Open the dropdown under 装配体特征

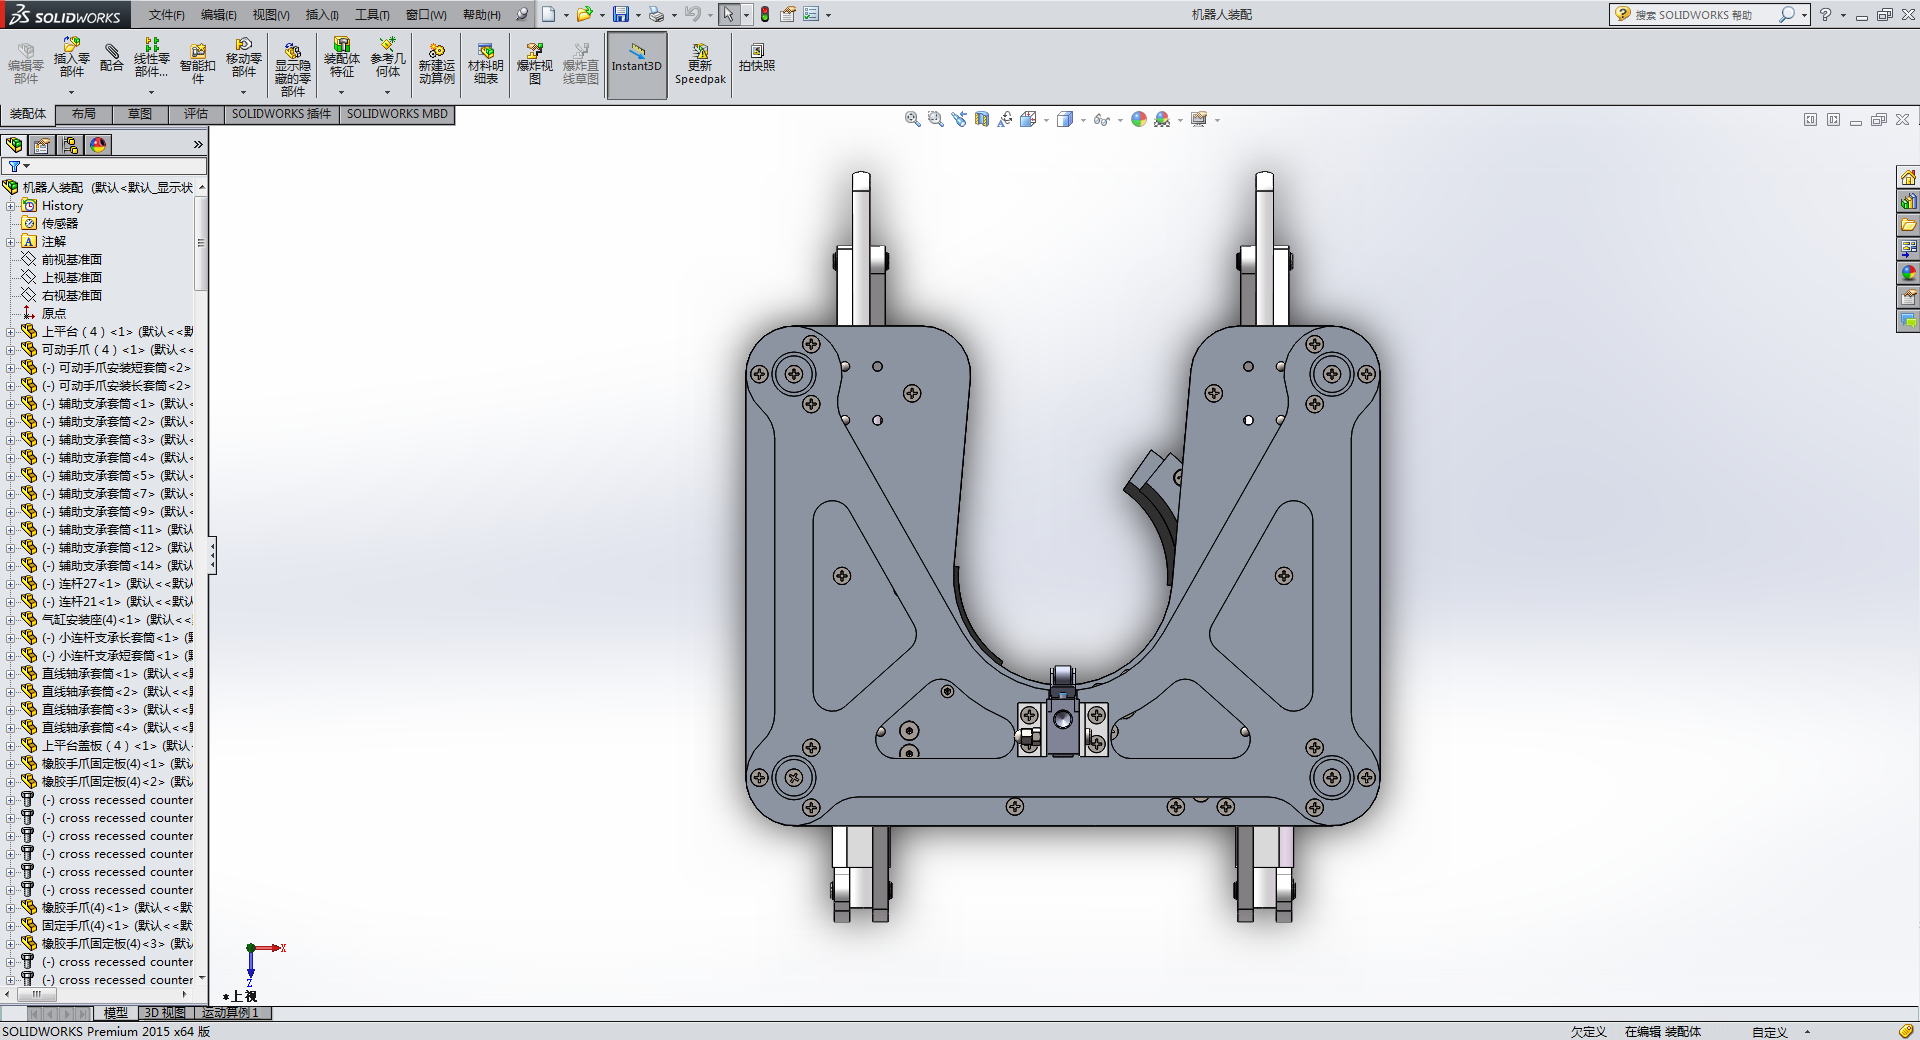point(341,92)
